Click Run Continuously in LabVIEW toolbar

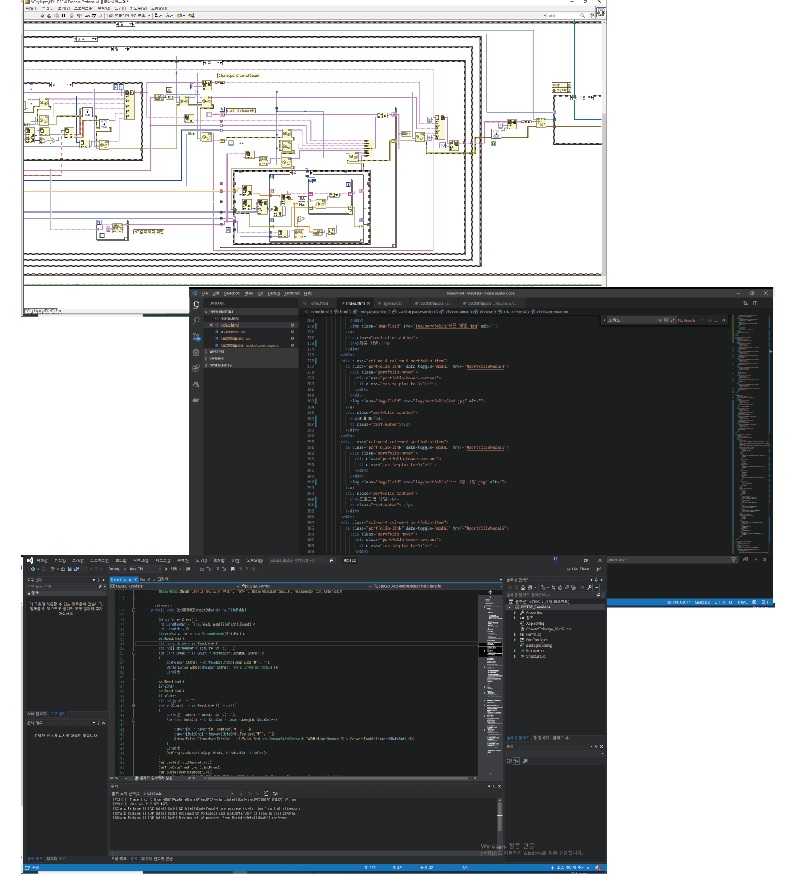49,15
